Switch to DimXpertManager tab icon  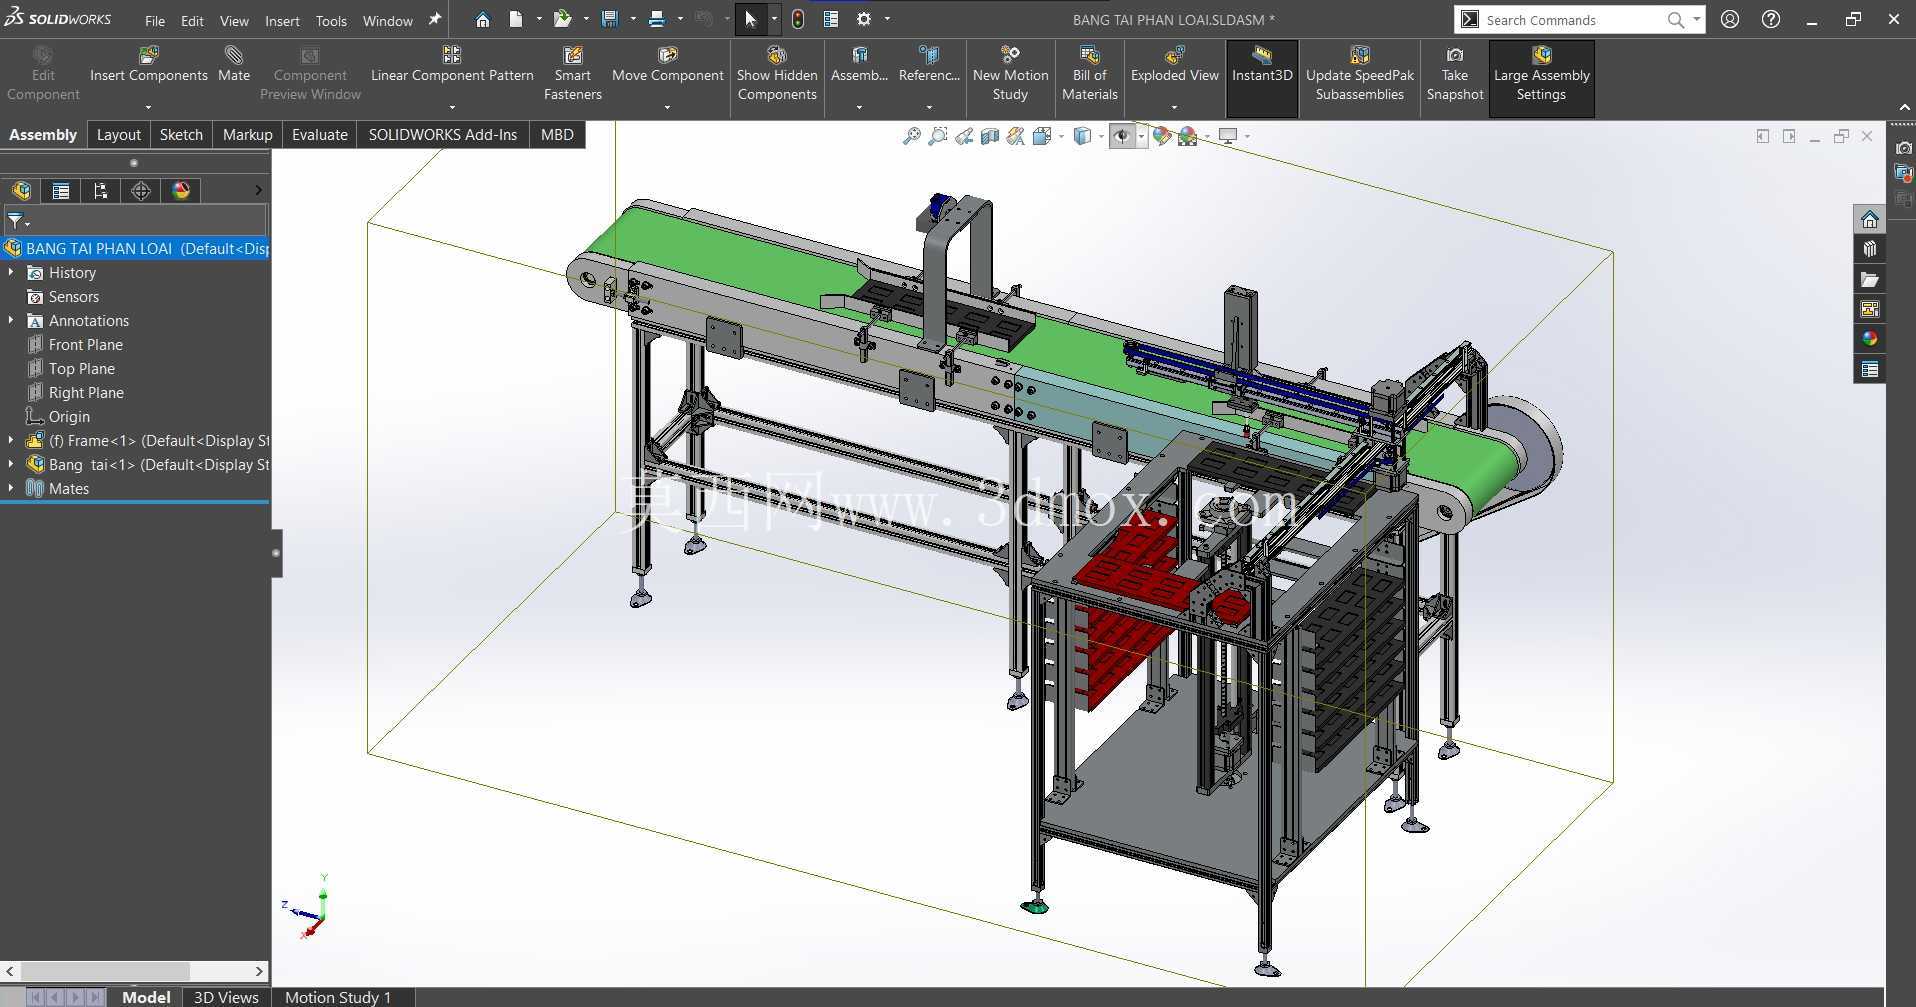click(x=141, y=191)
